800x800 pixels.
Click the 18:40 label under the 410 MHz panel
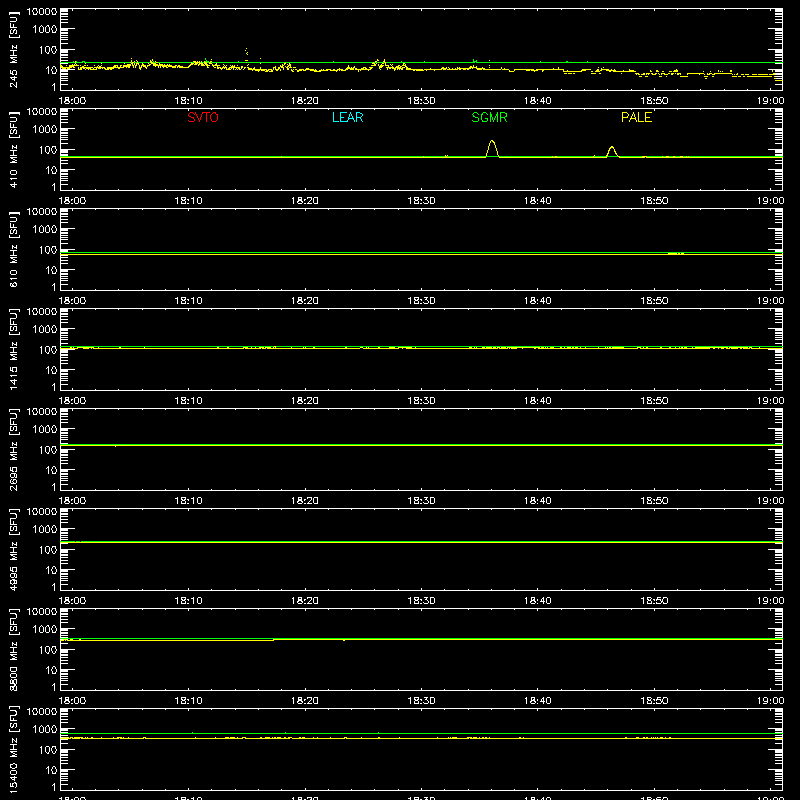click(538, 201)
